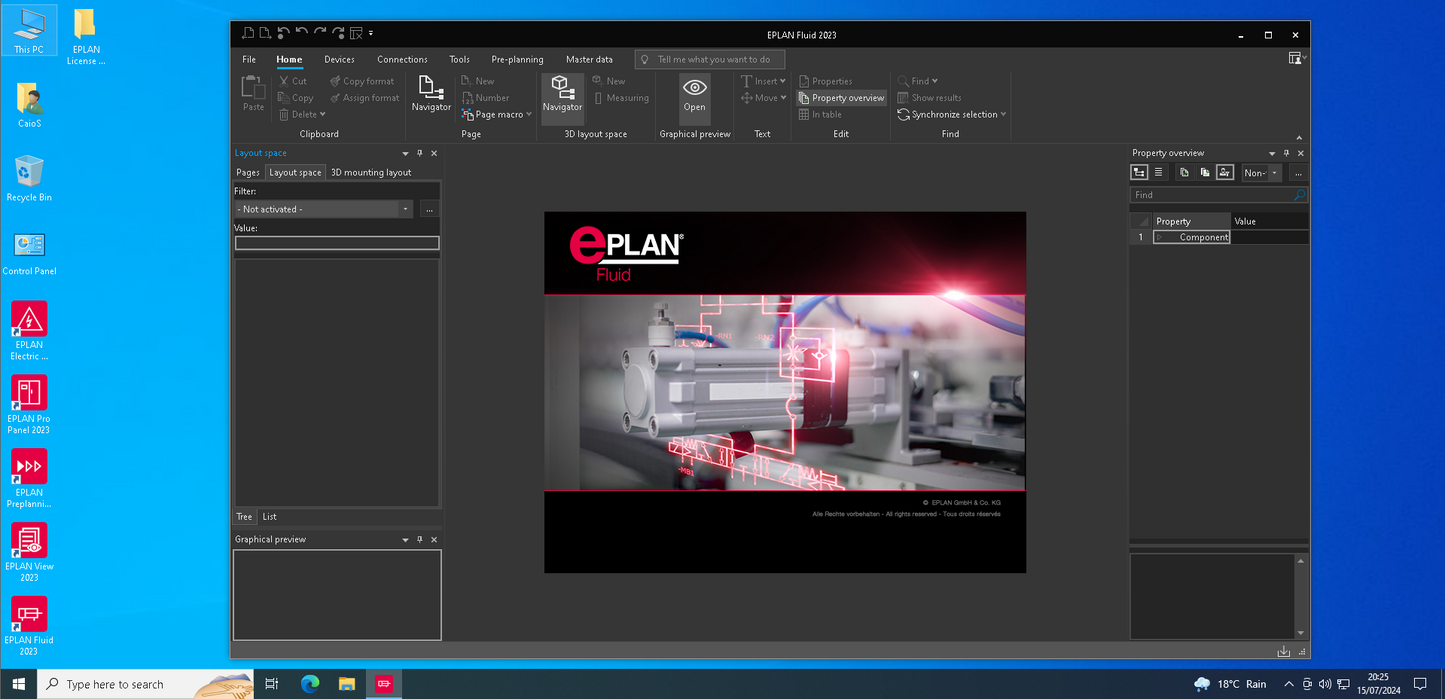Select EPLAN License folder on desktop

(x=86, y=37)
